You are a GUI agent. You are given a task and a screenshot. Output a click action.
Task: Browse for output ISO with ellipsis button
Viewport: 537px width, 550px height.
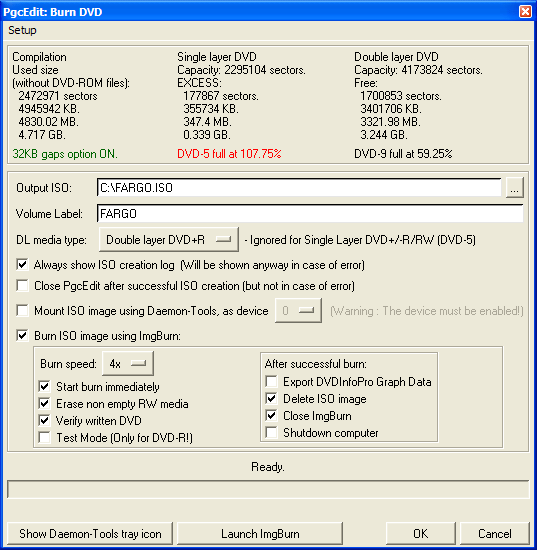click(x=514, y=188)
